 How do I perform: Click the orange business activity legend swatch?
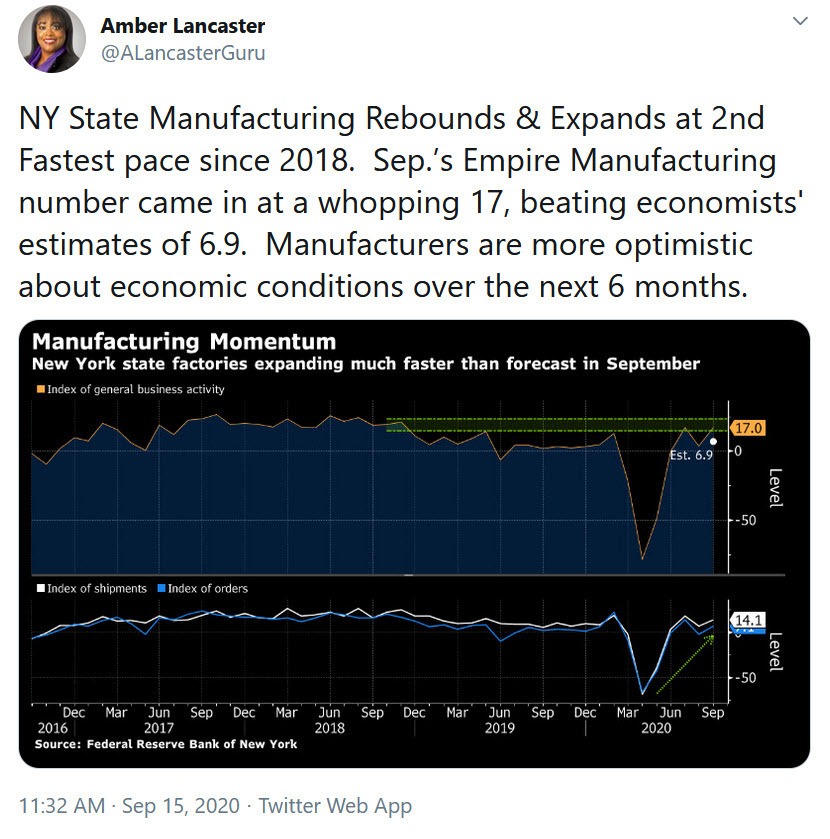pos(41,389)
